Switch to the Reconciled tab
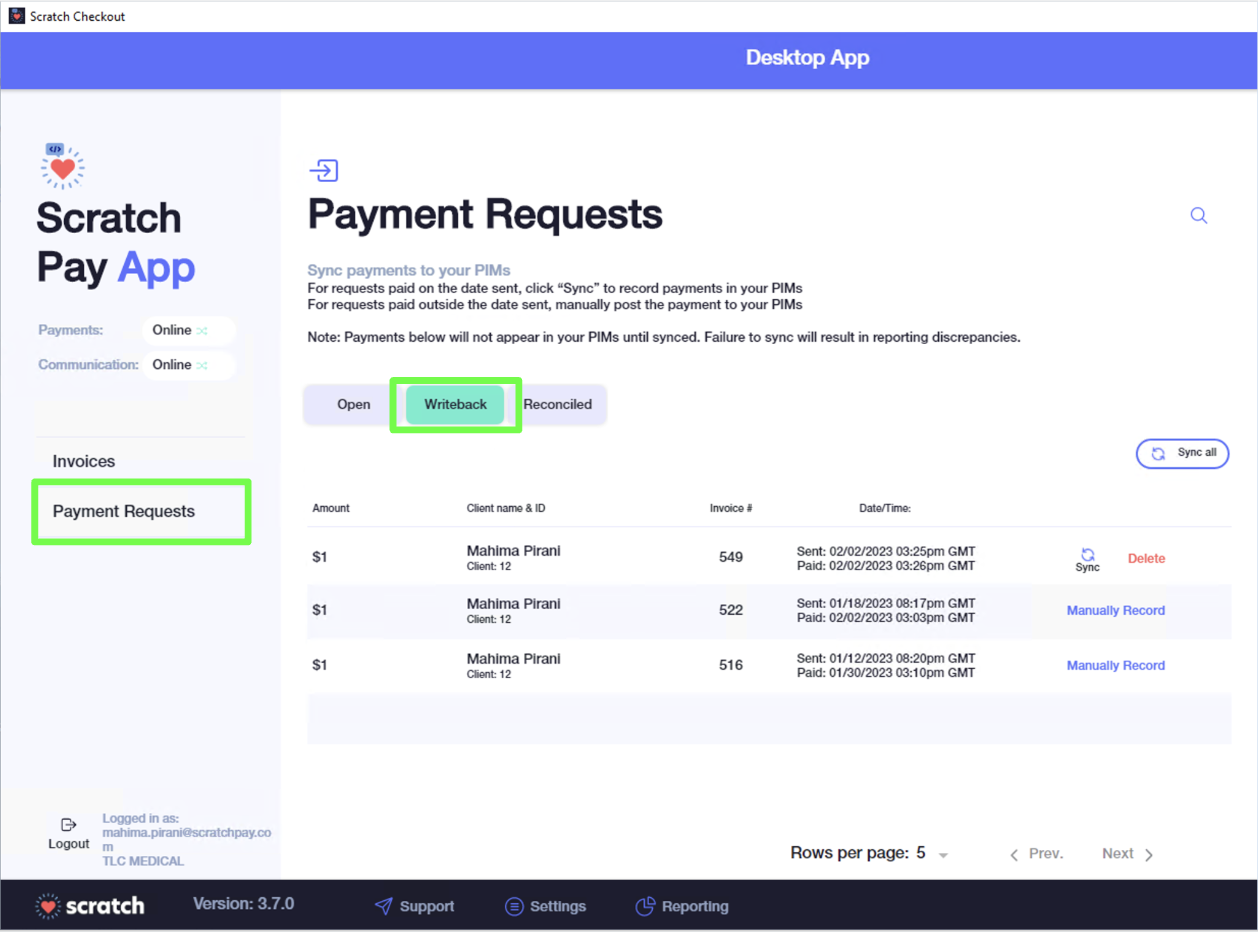This screenshot has height=932, width=1258. 558,405
